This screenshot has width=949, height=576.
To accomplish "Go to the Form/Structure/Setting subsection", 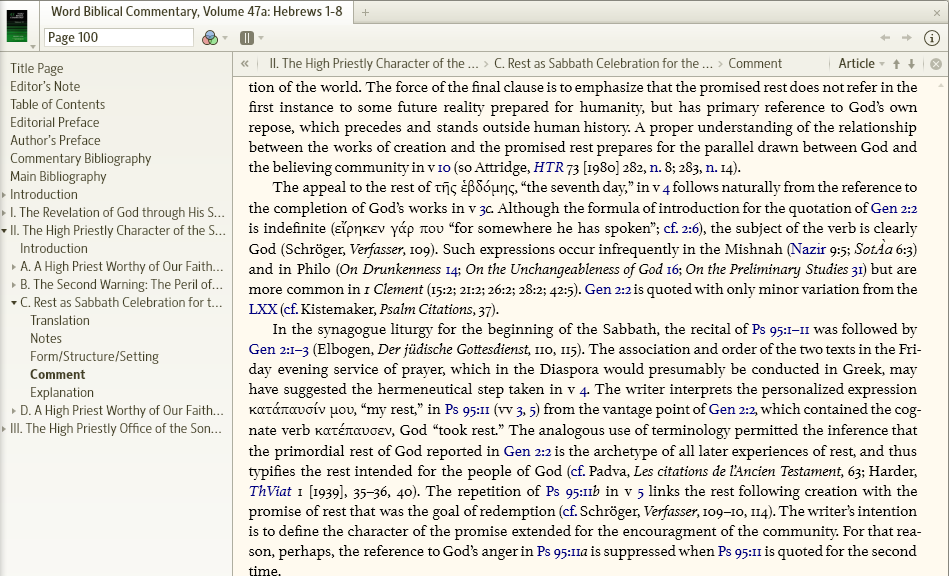I will coord(94,356).
